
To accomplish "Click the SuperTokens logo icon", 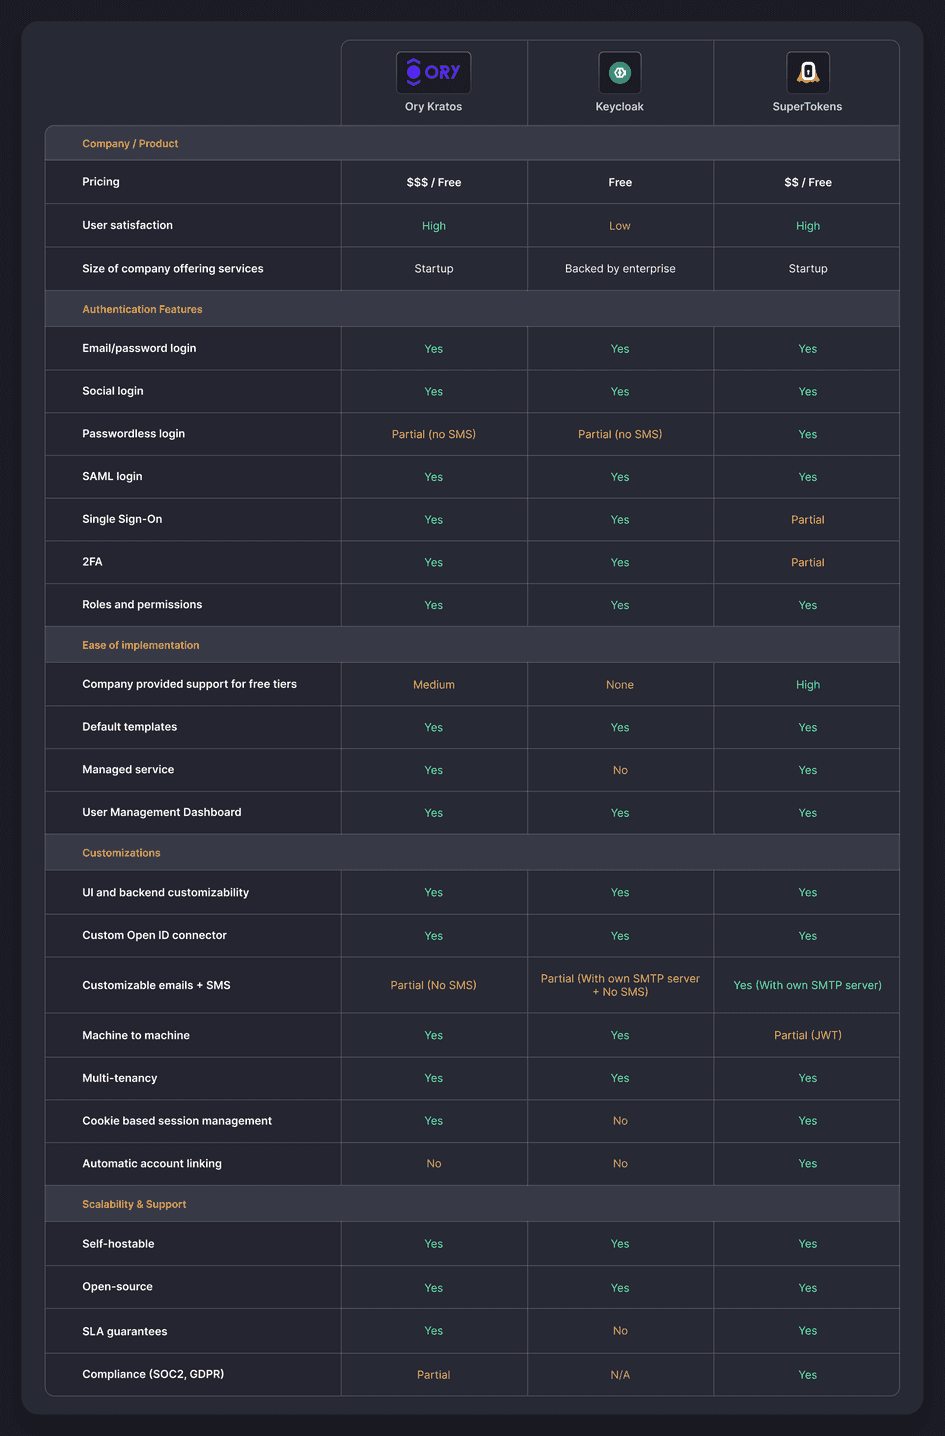I will click(807, 71).
